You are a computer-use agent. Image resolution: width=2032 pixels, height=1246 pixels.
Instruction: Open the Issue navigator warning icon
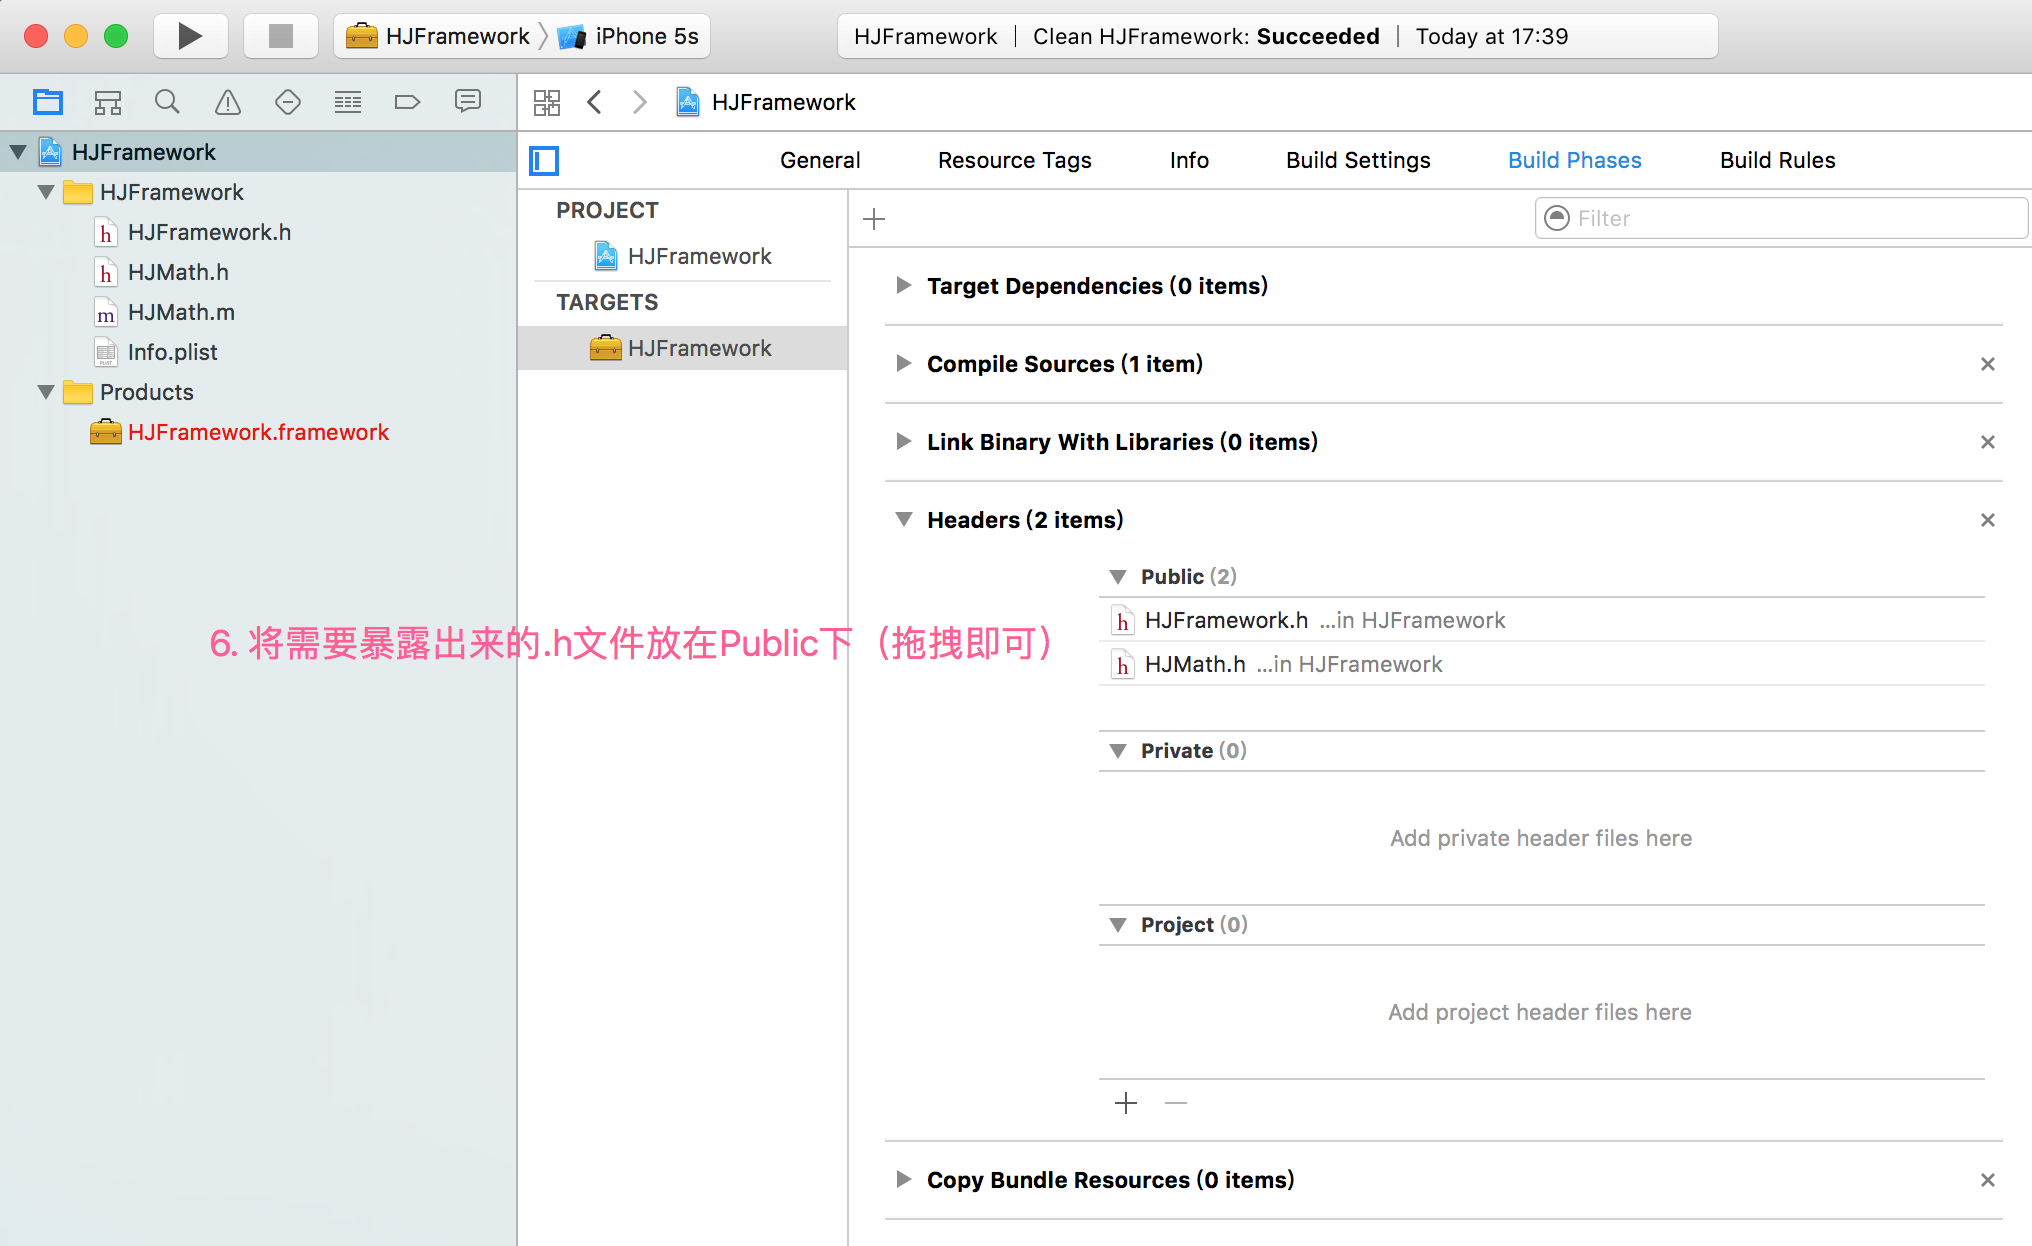coord(228,102)
